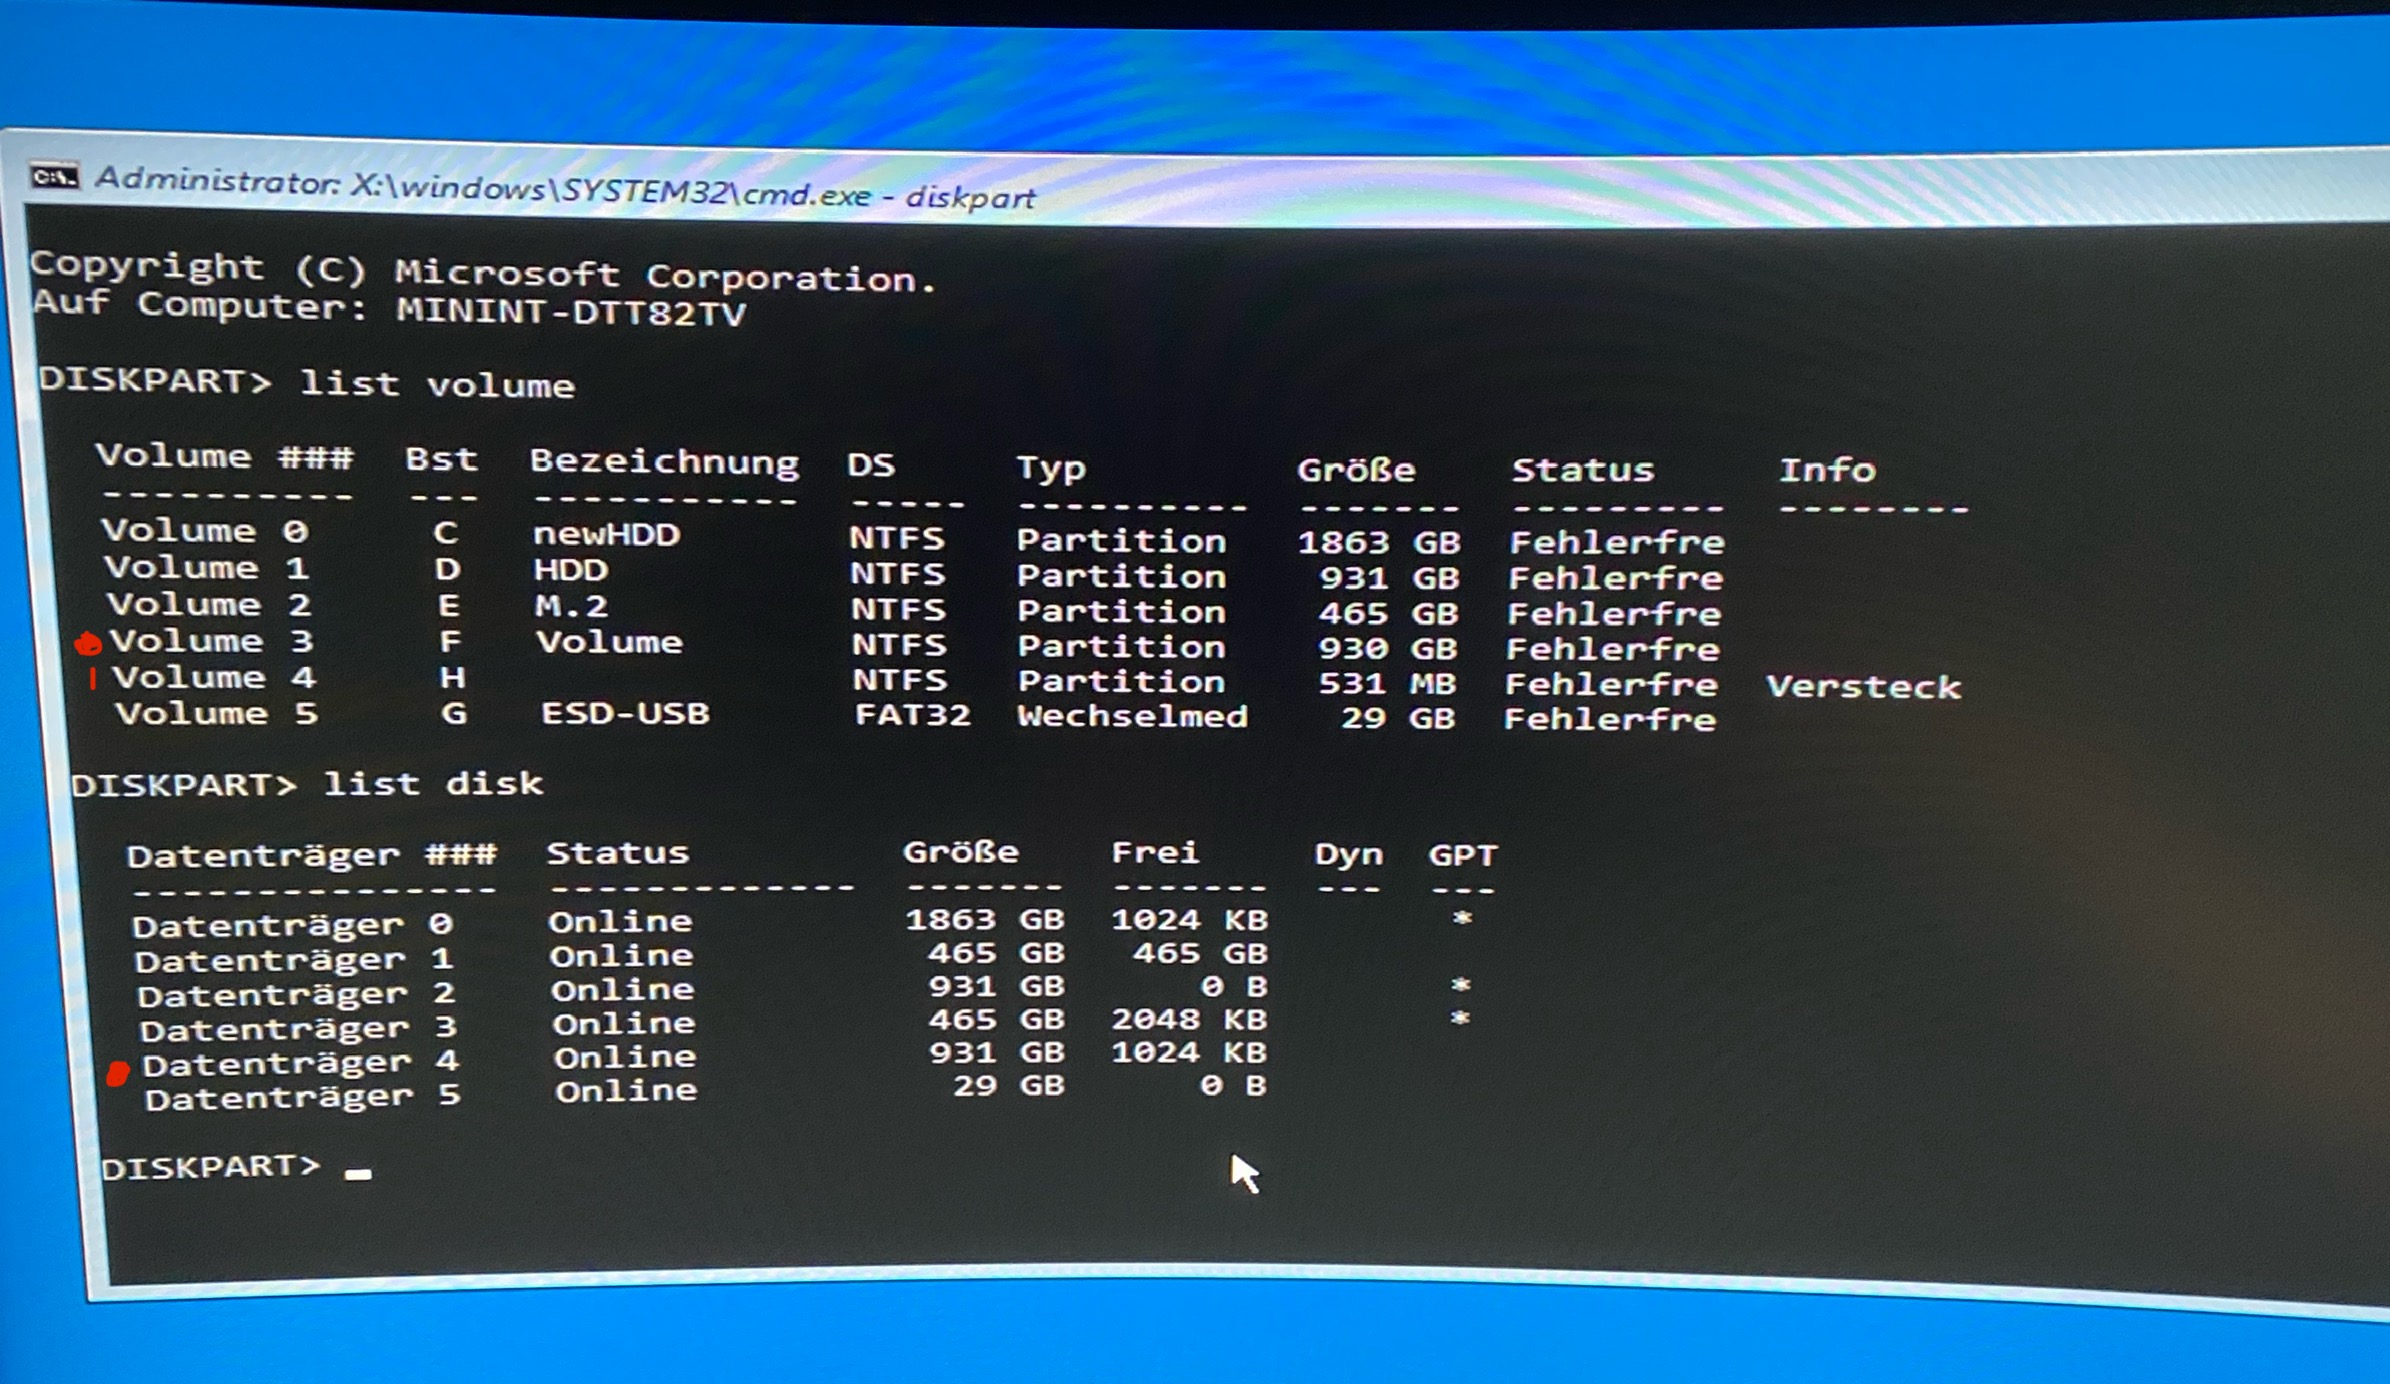Select the 'Datenträger 1' row label
Screen dimensions: 2390x1384
[x=294, y=959]
